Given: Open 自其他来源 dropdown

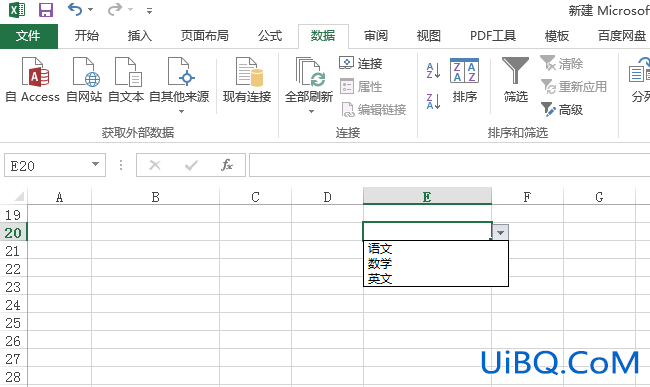Looking at the screenshot, I should coord(179,85).
